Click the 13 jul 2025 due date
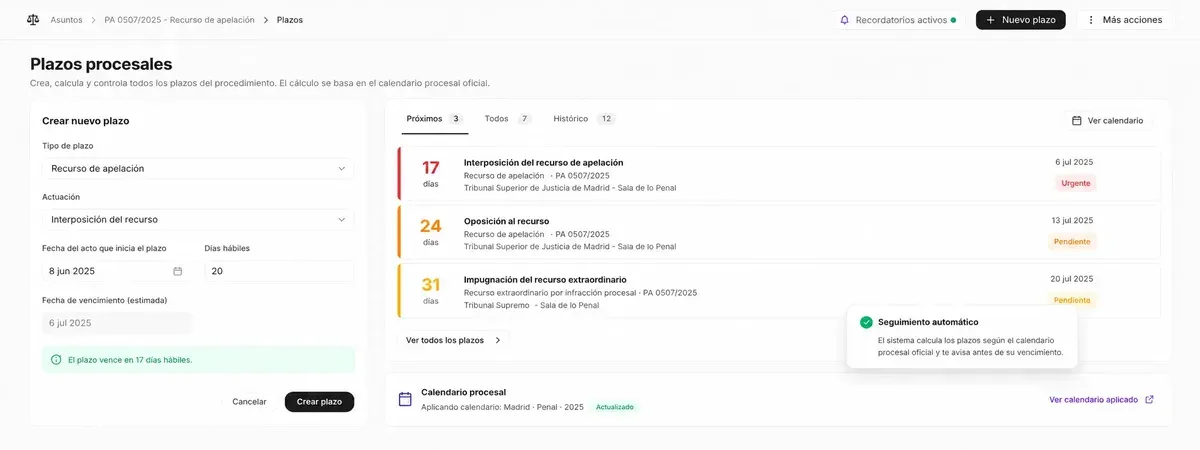 pyautogui.click(x=1072, y=220)
